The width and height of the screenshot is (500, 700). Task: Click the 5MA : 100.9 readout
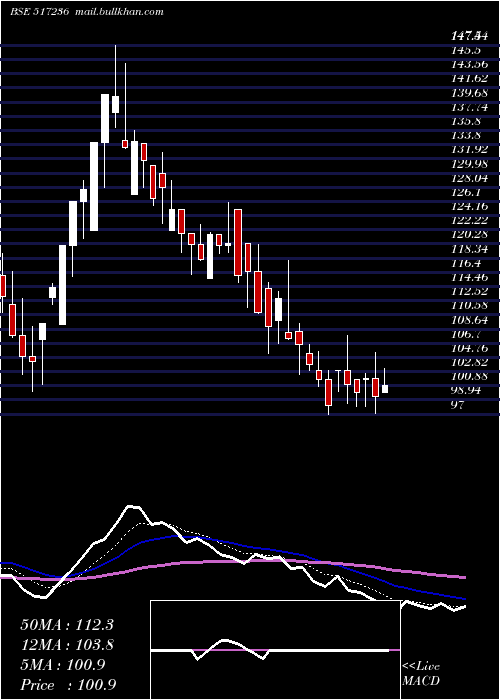(62, 665)
